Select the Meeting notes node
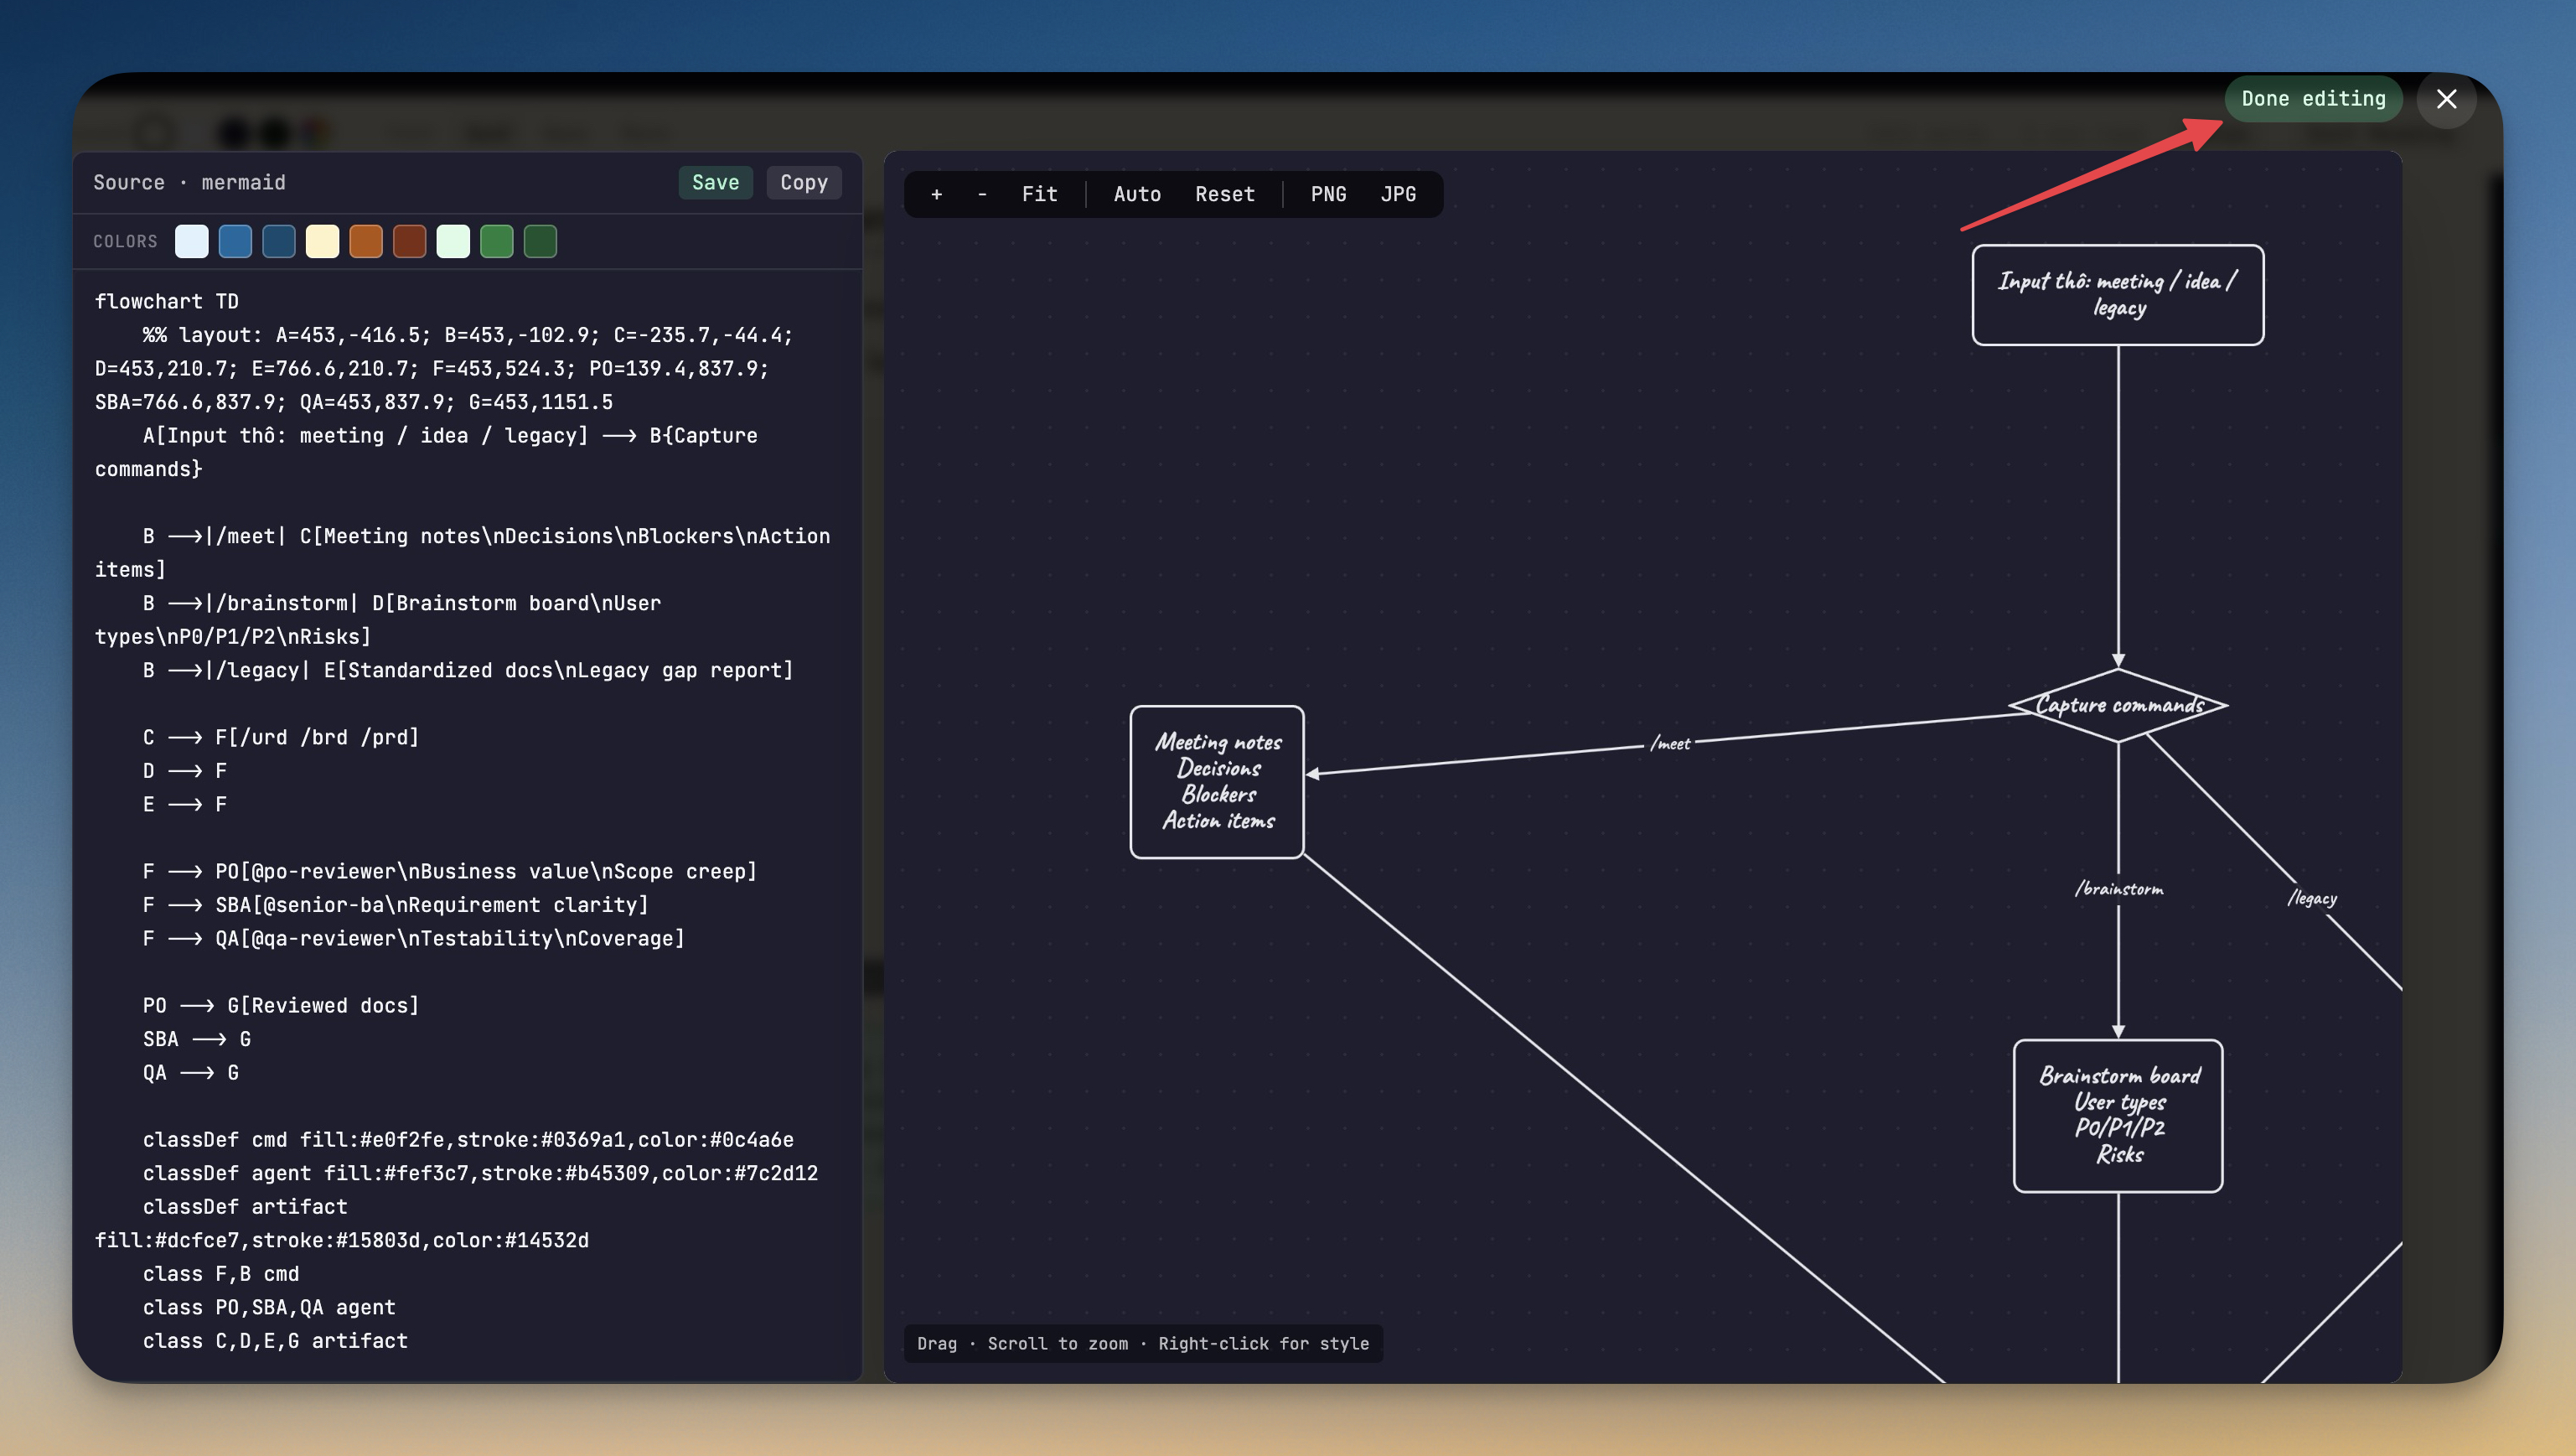This screenshot has height=1456, width=2576. pyautogui.click(x=1217, y=782)
